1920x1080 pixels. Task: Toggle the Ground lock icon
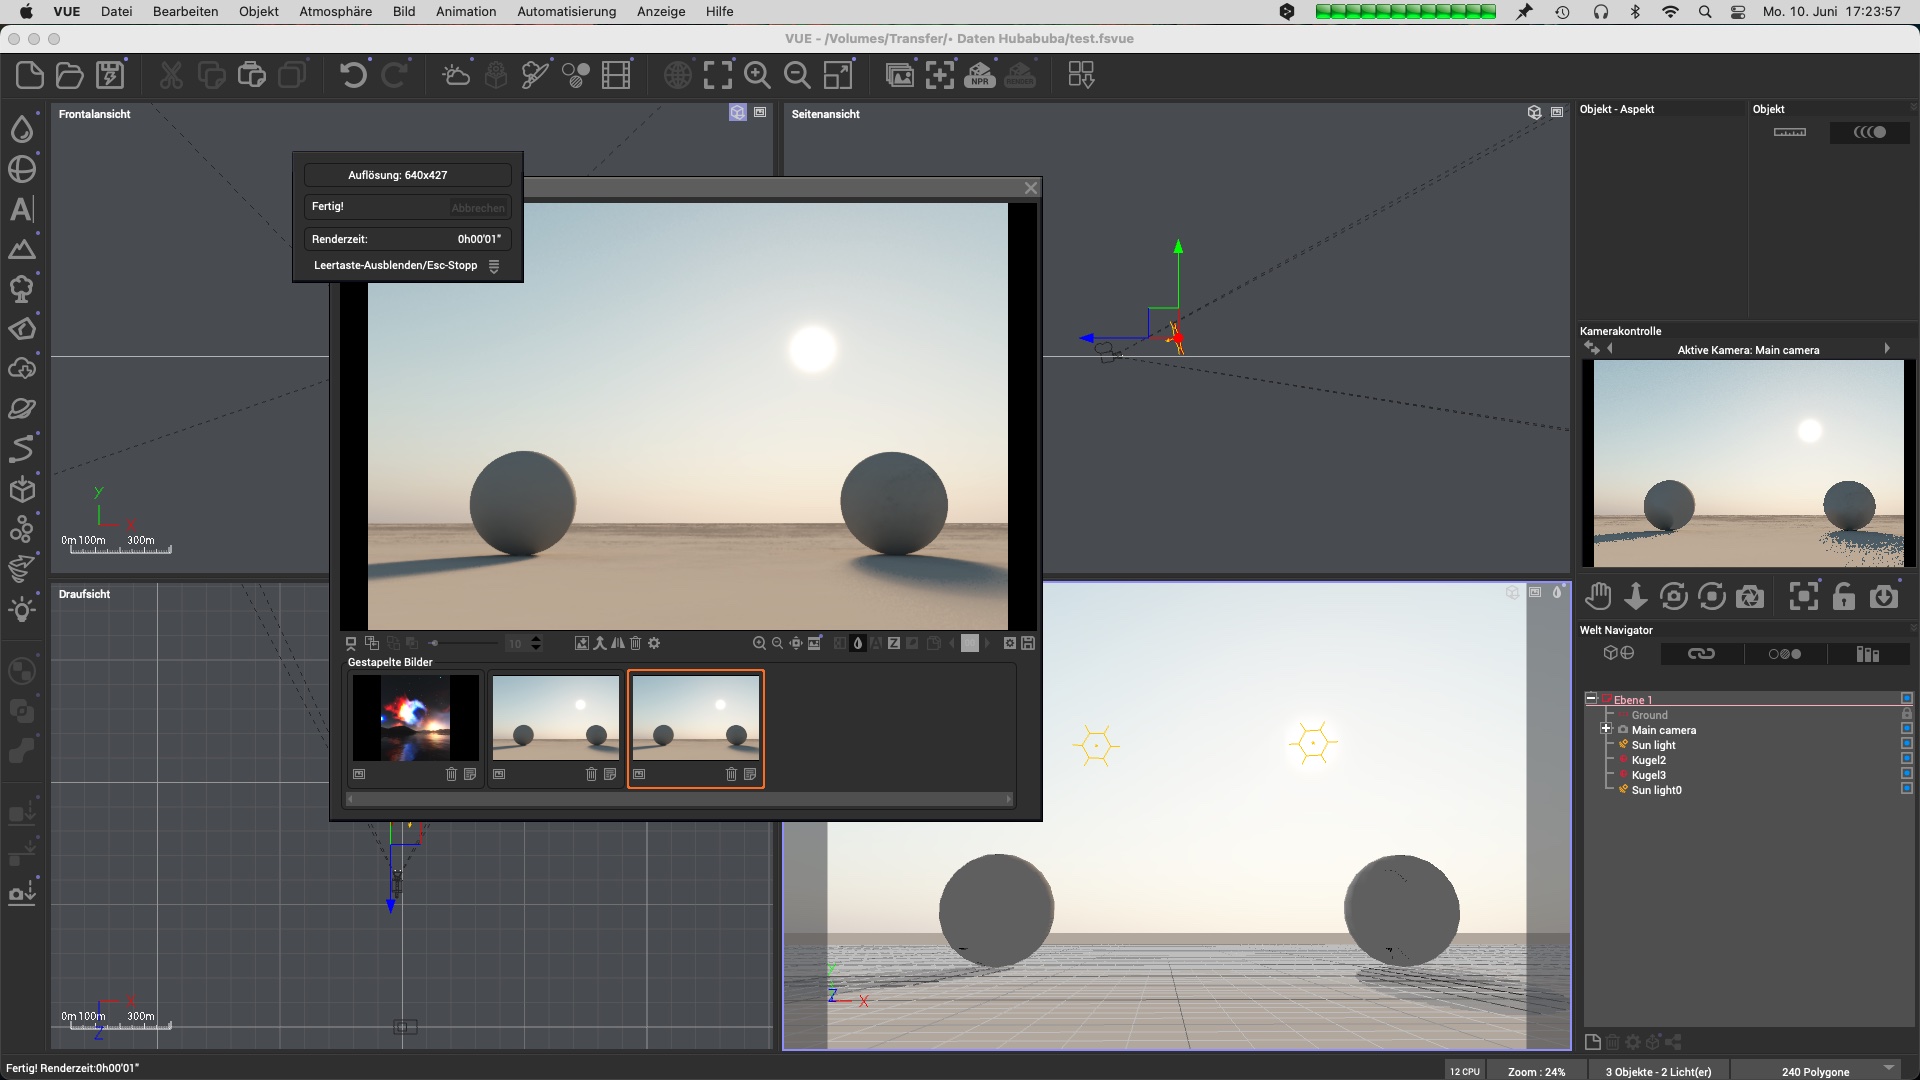(x=1906, y=714)
